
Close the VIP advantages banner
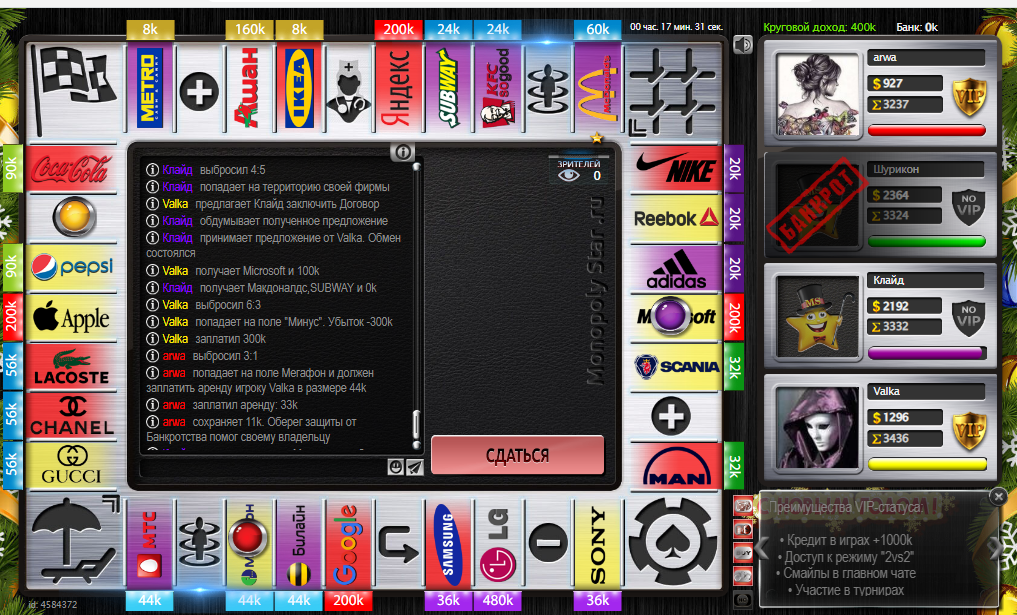pos(998,496)
